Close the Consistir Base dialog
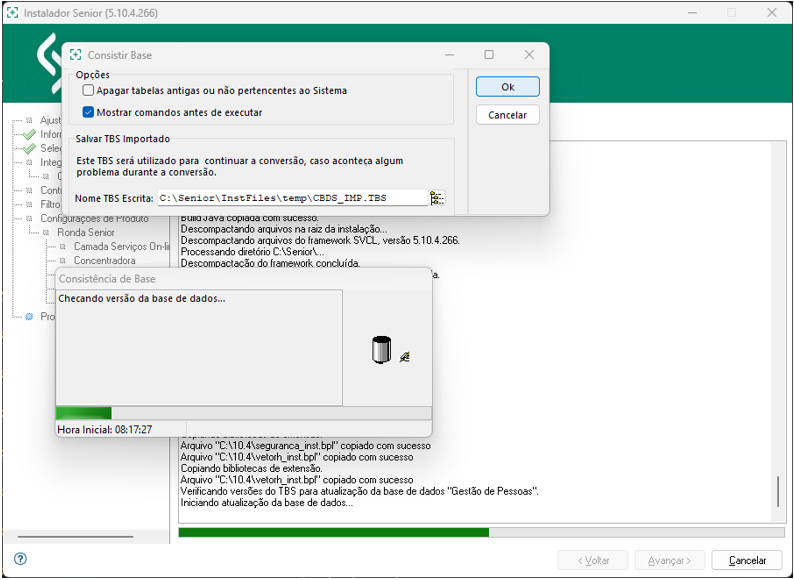 tap(529, 54)
